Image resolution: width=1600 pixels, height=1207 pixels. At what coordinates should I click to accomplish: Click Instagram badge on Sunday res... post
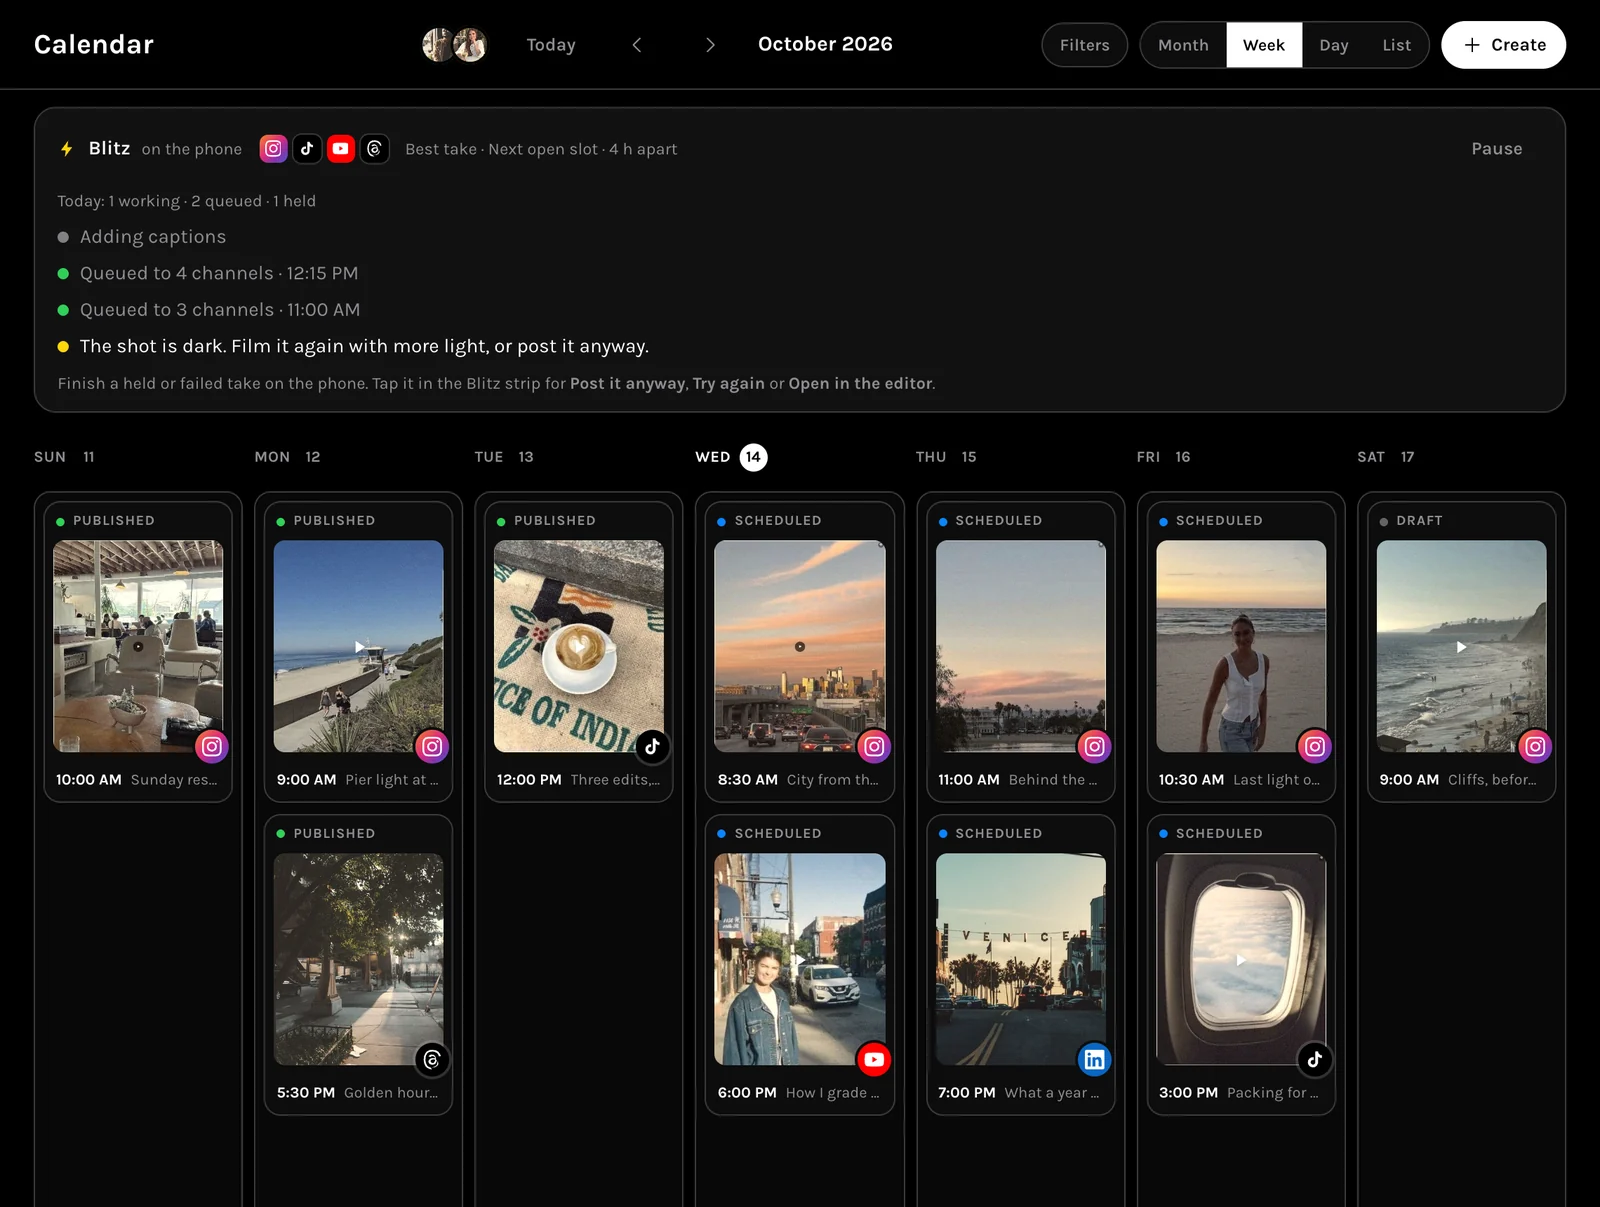[212, 746]
